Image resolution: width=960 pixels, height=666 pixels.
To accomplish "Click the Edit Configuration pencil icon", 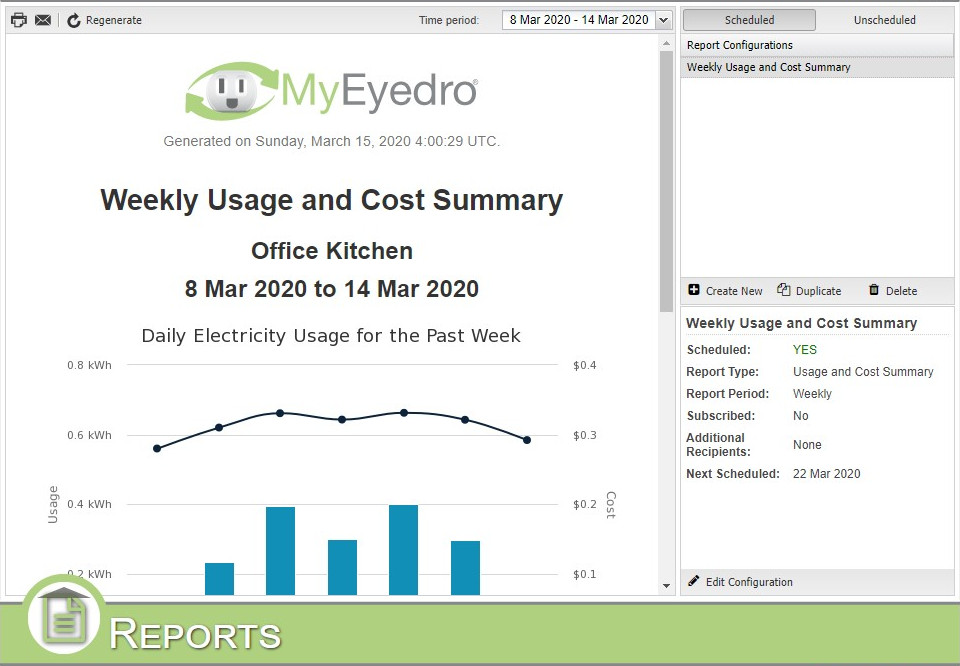I will click(694, 582).
